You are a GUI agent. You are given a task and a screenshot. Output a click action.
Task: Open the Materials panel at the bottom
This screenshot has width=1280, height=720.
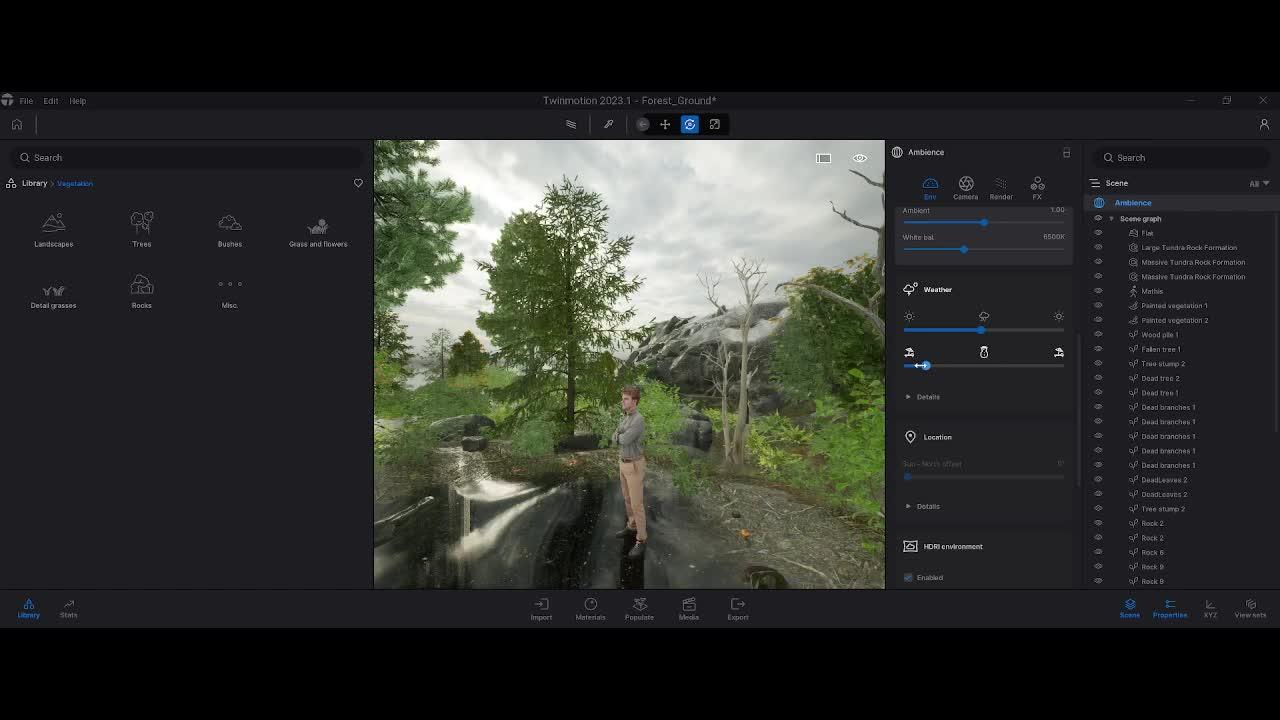click(590, 610)
